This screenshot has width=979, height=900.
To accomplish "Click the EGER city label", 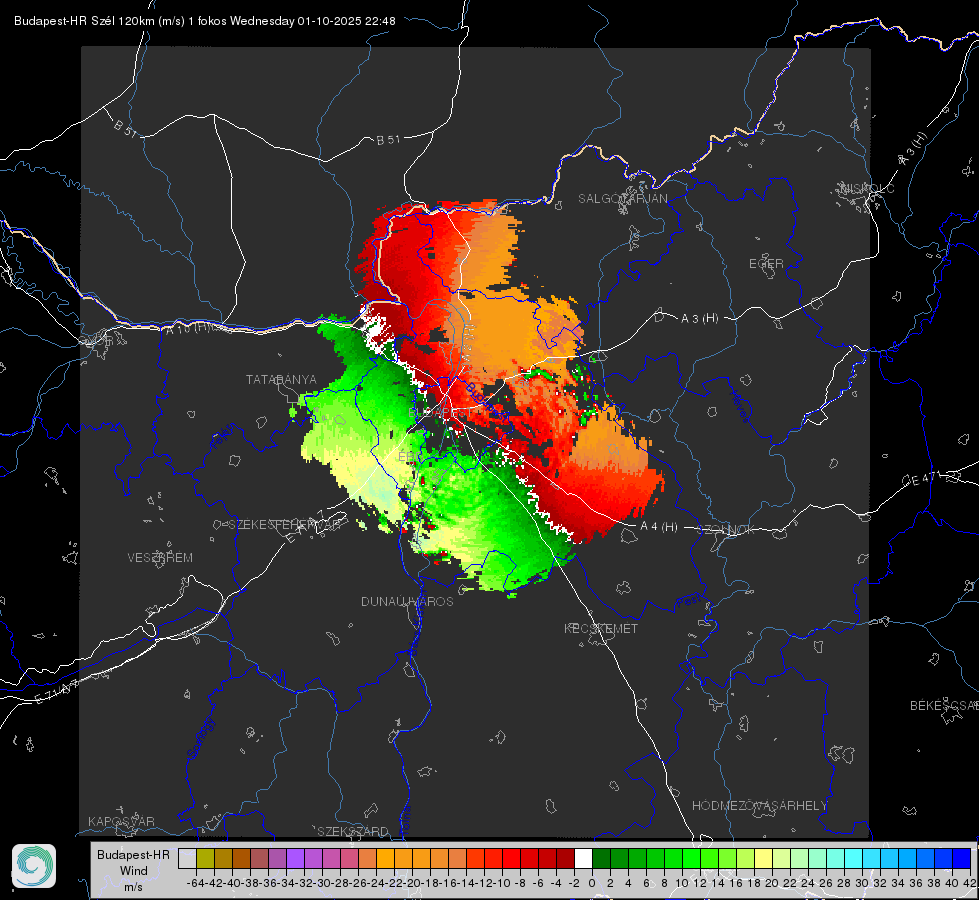I will [766, 264].
